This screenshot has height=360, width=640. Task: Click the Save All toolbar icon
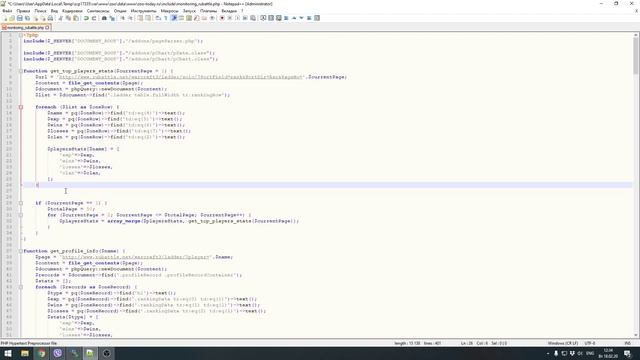(27, 18)
